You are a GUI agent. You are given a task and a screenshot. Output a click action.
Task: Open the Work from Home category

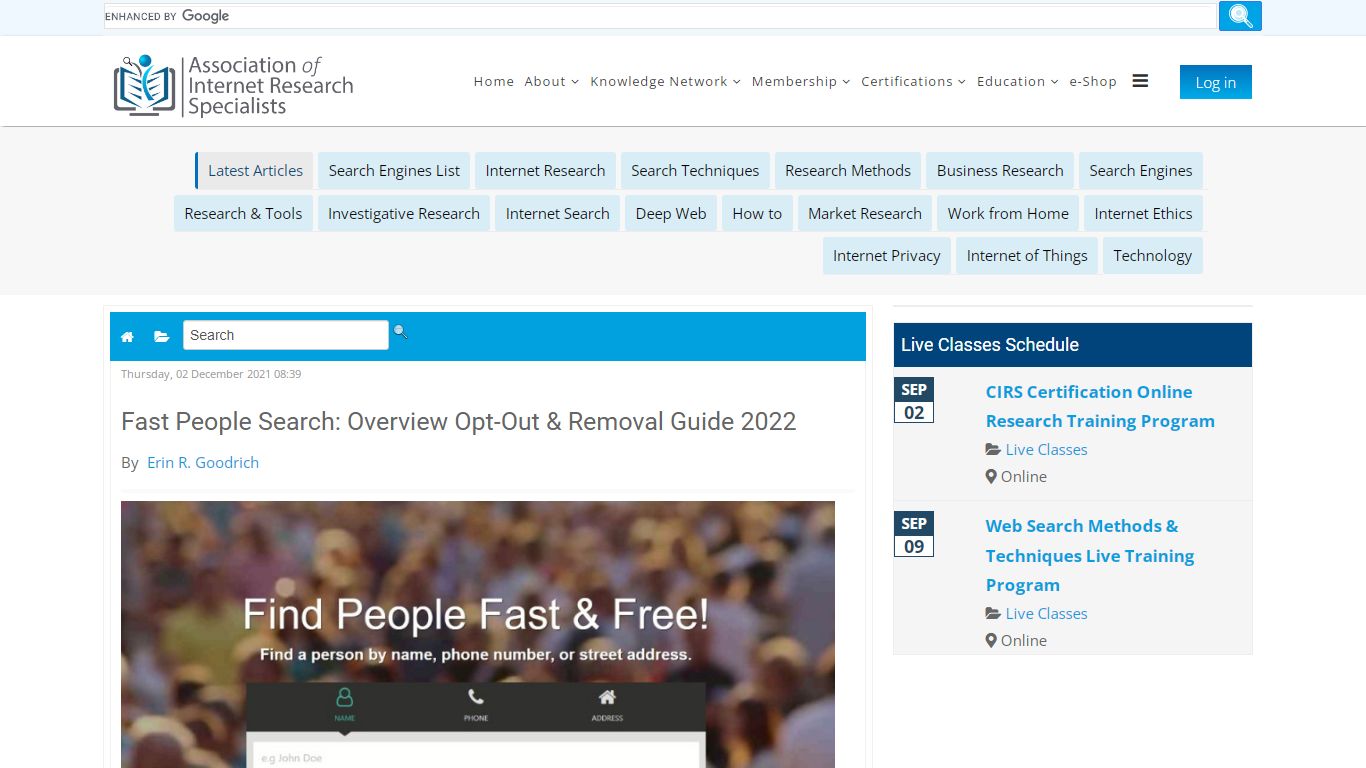(1008, 213)
